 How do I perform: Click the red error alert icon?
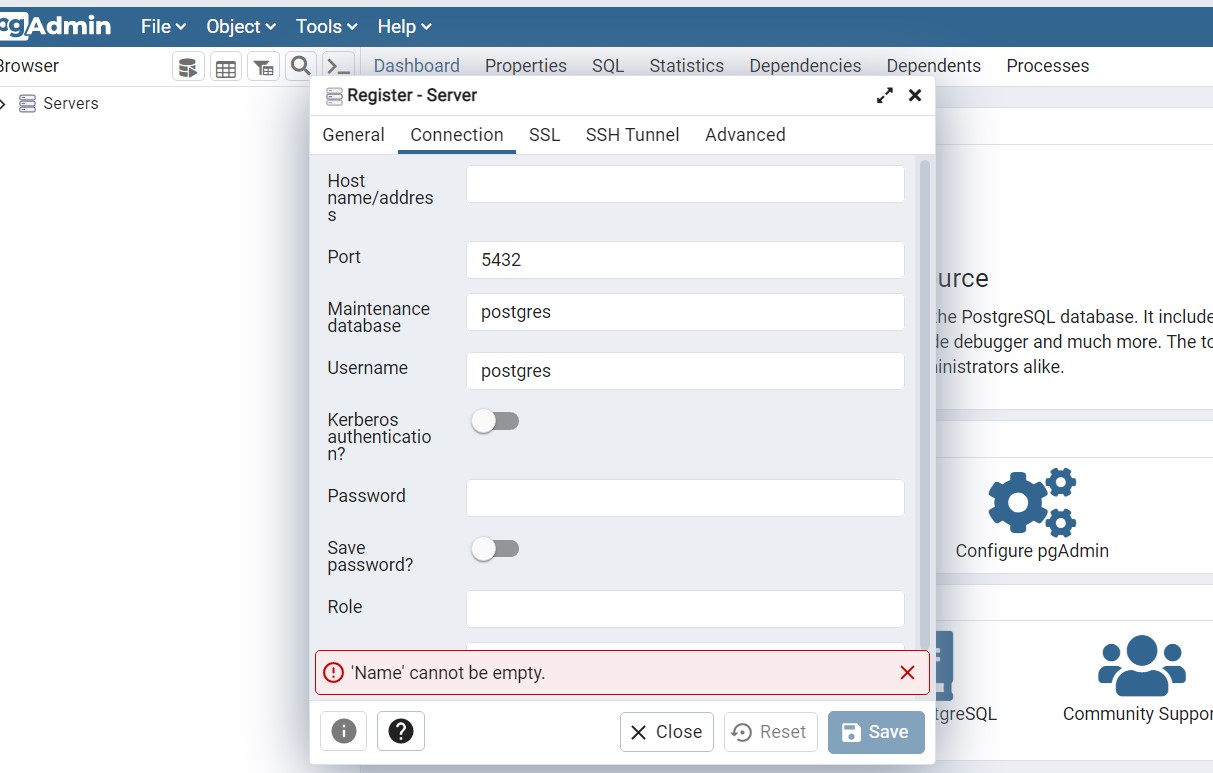[334, 673]
